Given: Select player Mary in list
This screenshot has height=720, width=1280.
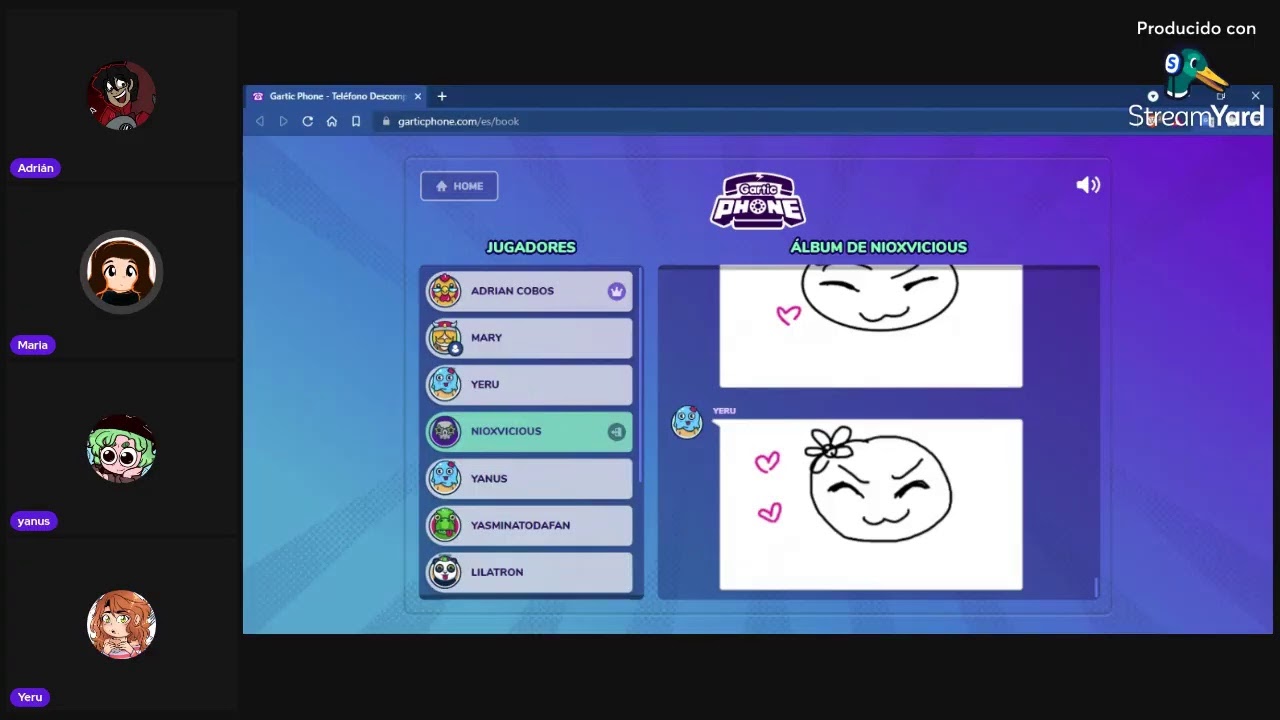Looking at the screenshot, I should [530, 338].
